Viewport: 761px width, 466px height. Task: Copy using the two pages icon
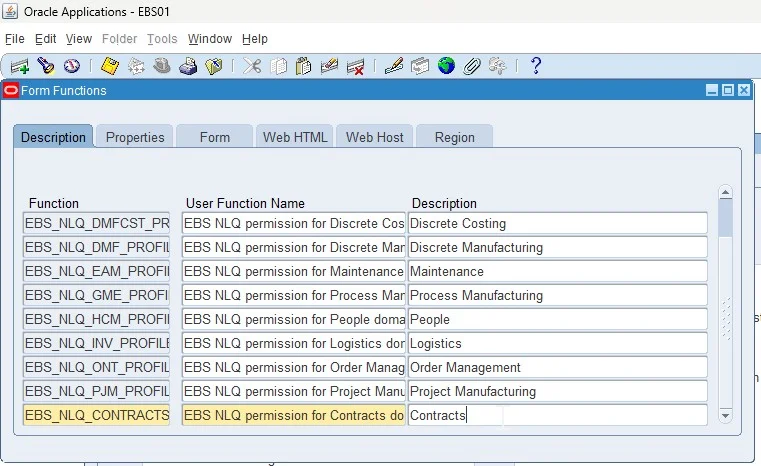[278, 66]
